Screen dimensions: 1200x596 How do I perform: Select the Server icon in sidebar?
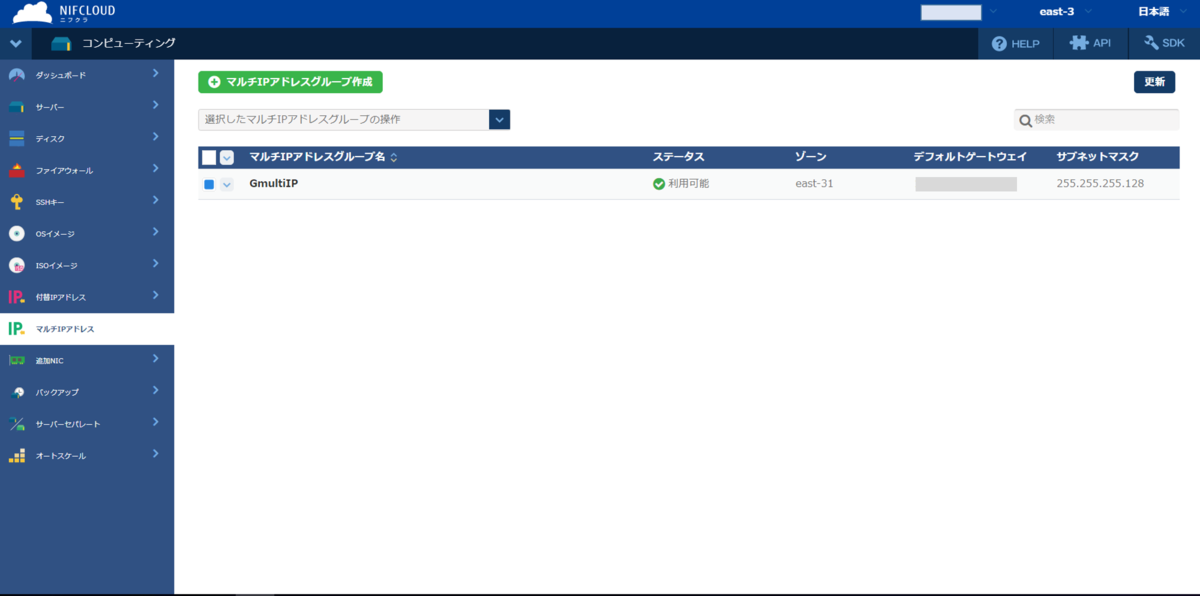[x=17, y=107]
